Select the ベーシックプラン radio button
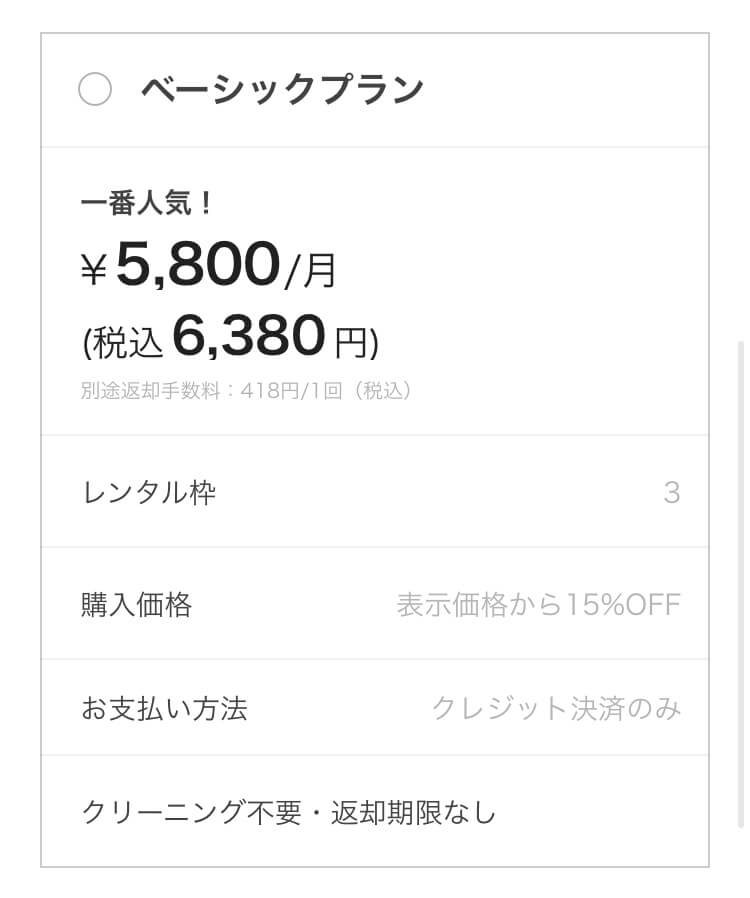Screen dimensions: 750x898 (x=95, y=89)
